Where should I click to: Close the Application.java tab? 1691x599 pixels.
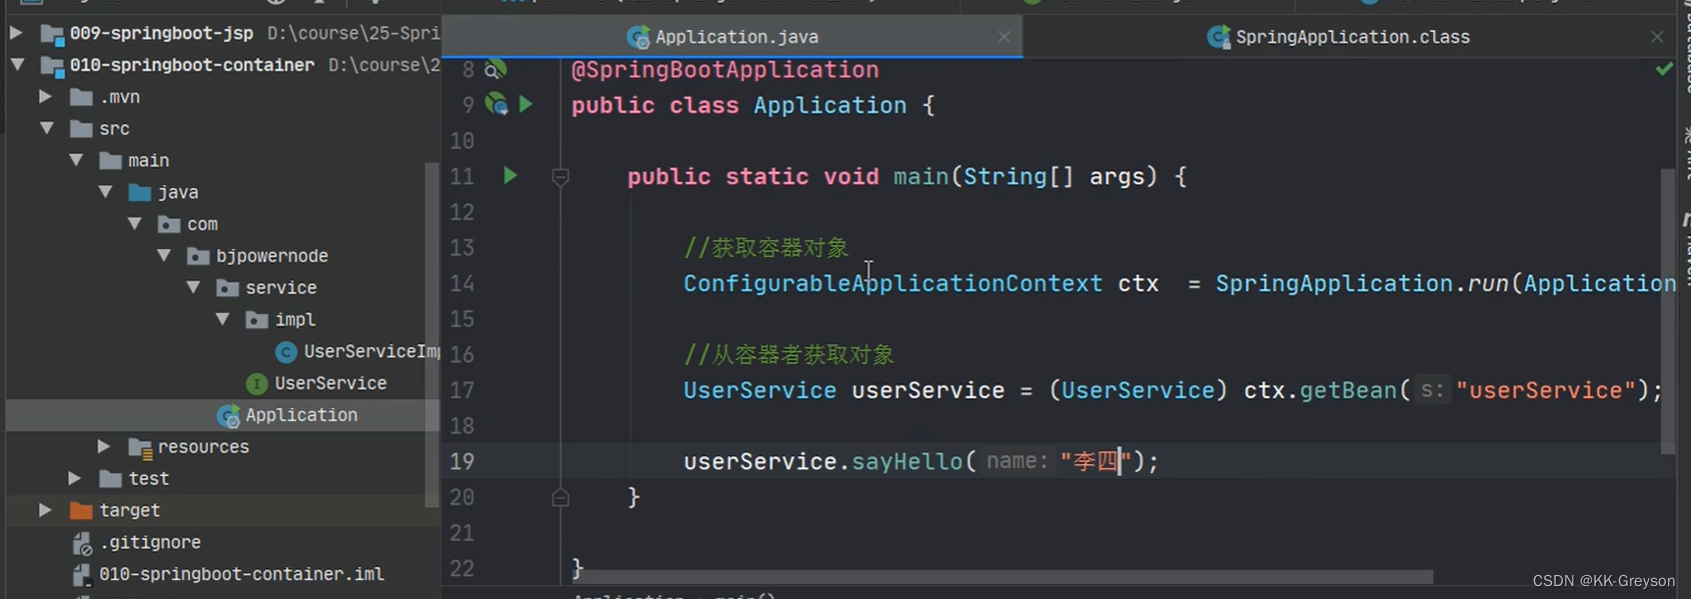tap(1003, 37)
